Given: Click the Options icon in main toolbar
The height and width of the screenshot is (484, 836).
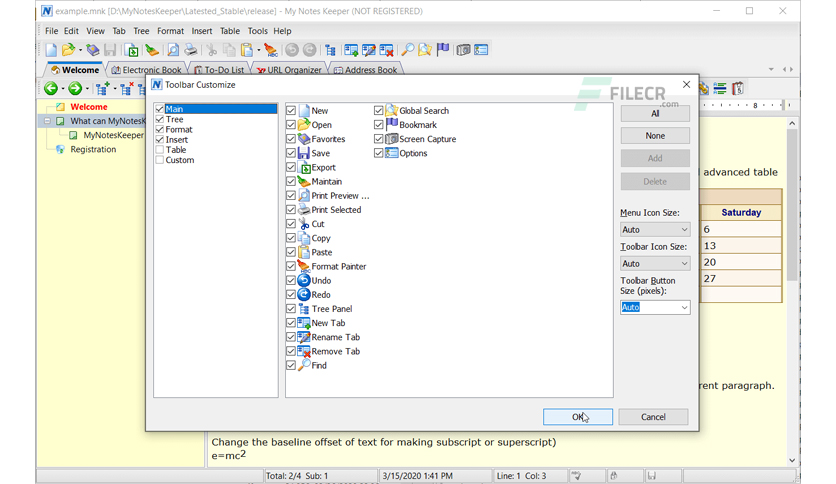Looking at the screenshot, I should click(481, 50).
